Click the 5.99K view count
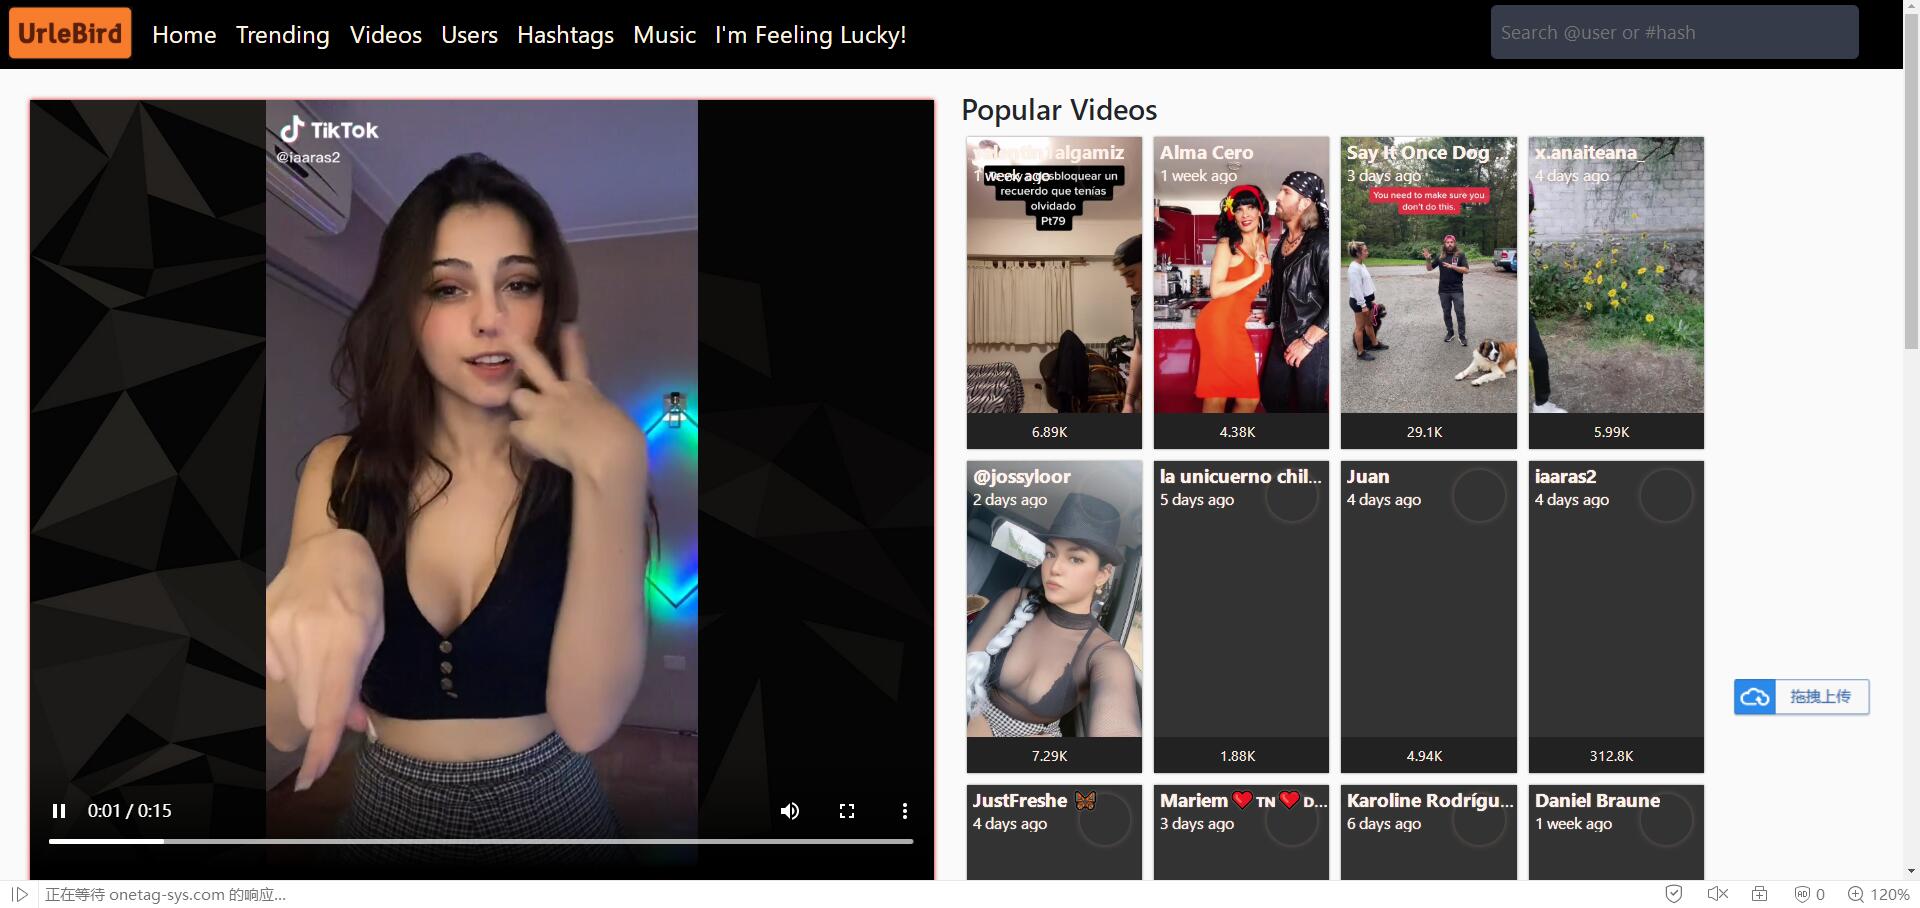 (x=1611, y=432)
